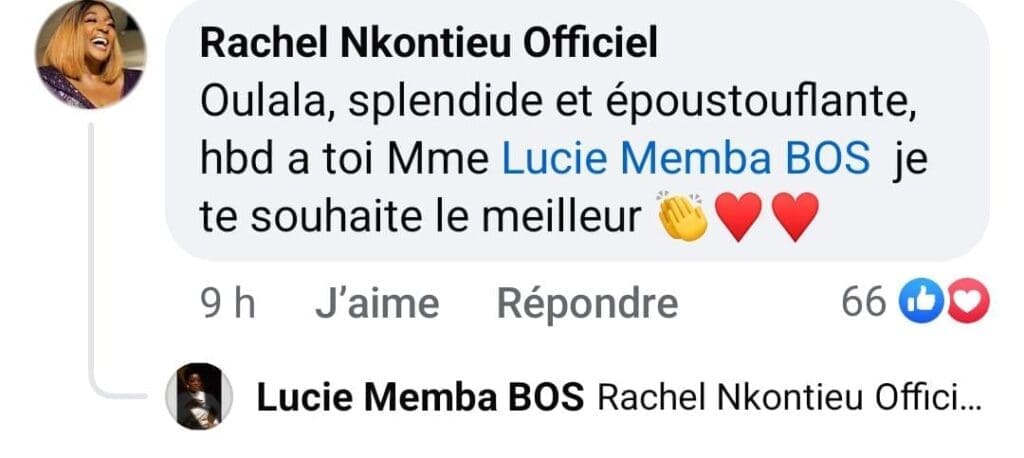Click the first red heart emoji
Viewport: 1024px width, 458px height.
pyautogui.click(x=740, y=217)
